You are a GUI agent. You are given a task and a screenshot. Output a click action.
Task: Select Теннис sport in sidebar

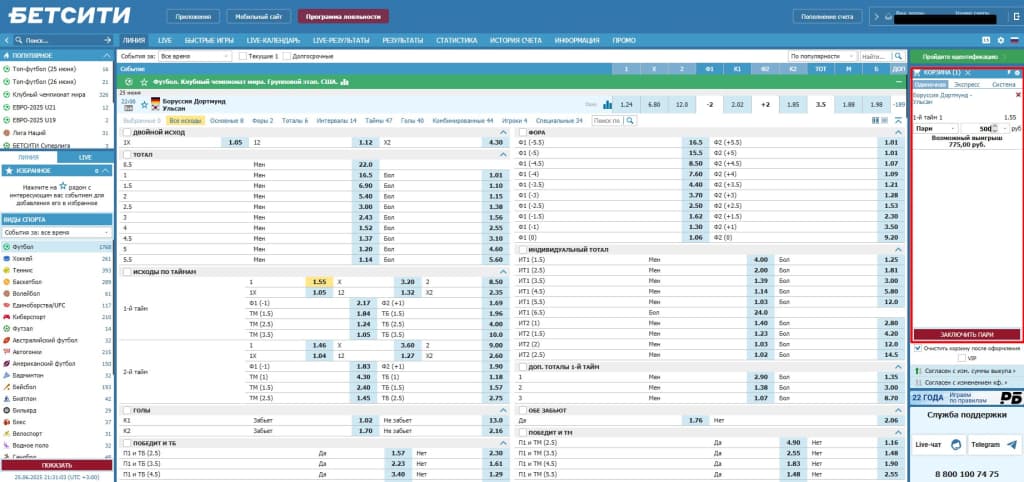(x=57, y=270)
